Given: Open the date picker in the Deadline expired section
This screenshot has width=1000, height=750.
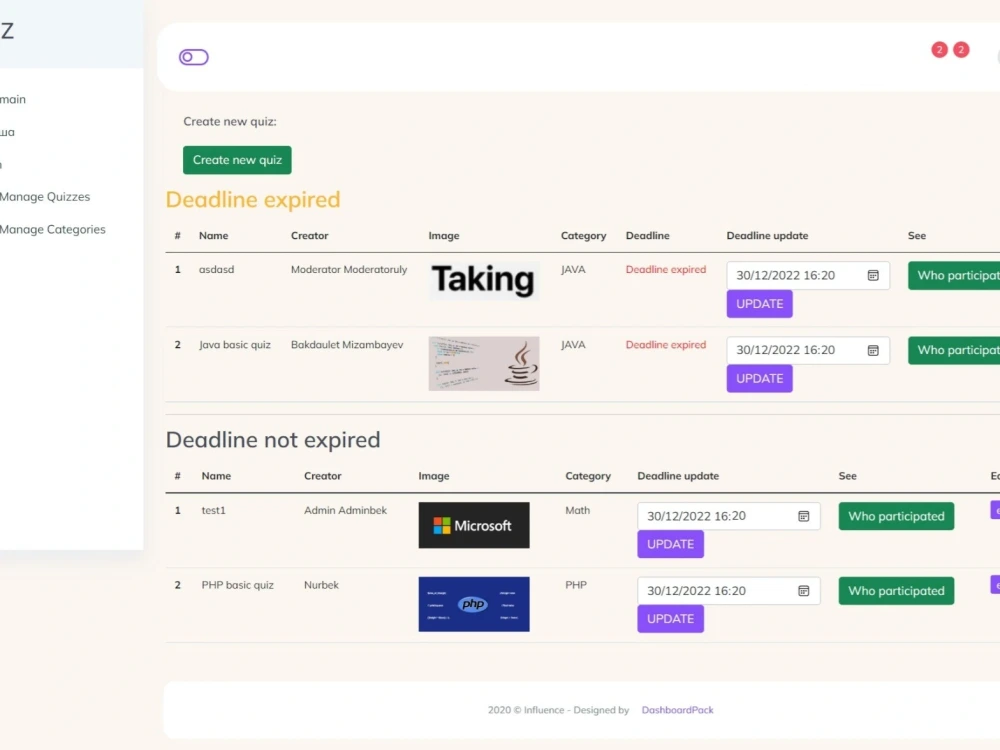Looking at the screenshot, I should coord(875,275).
